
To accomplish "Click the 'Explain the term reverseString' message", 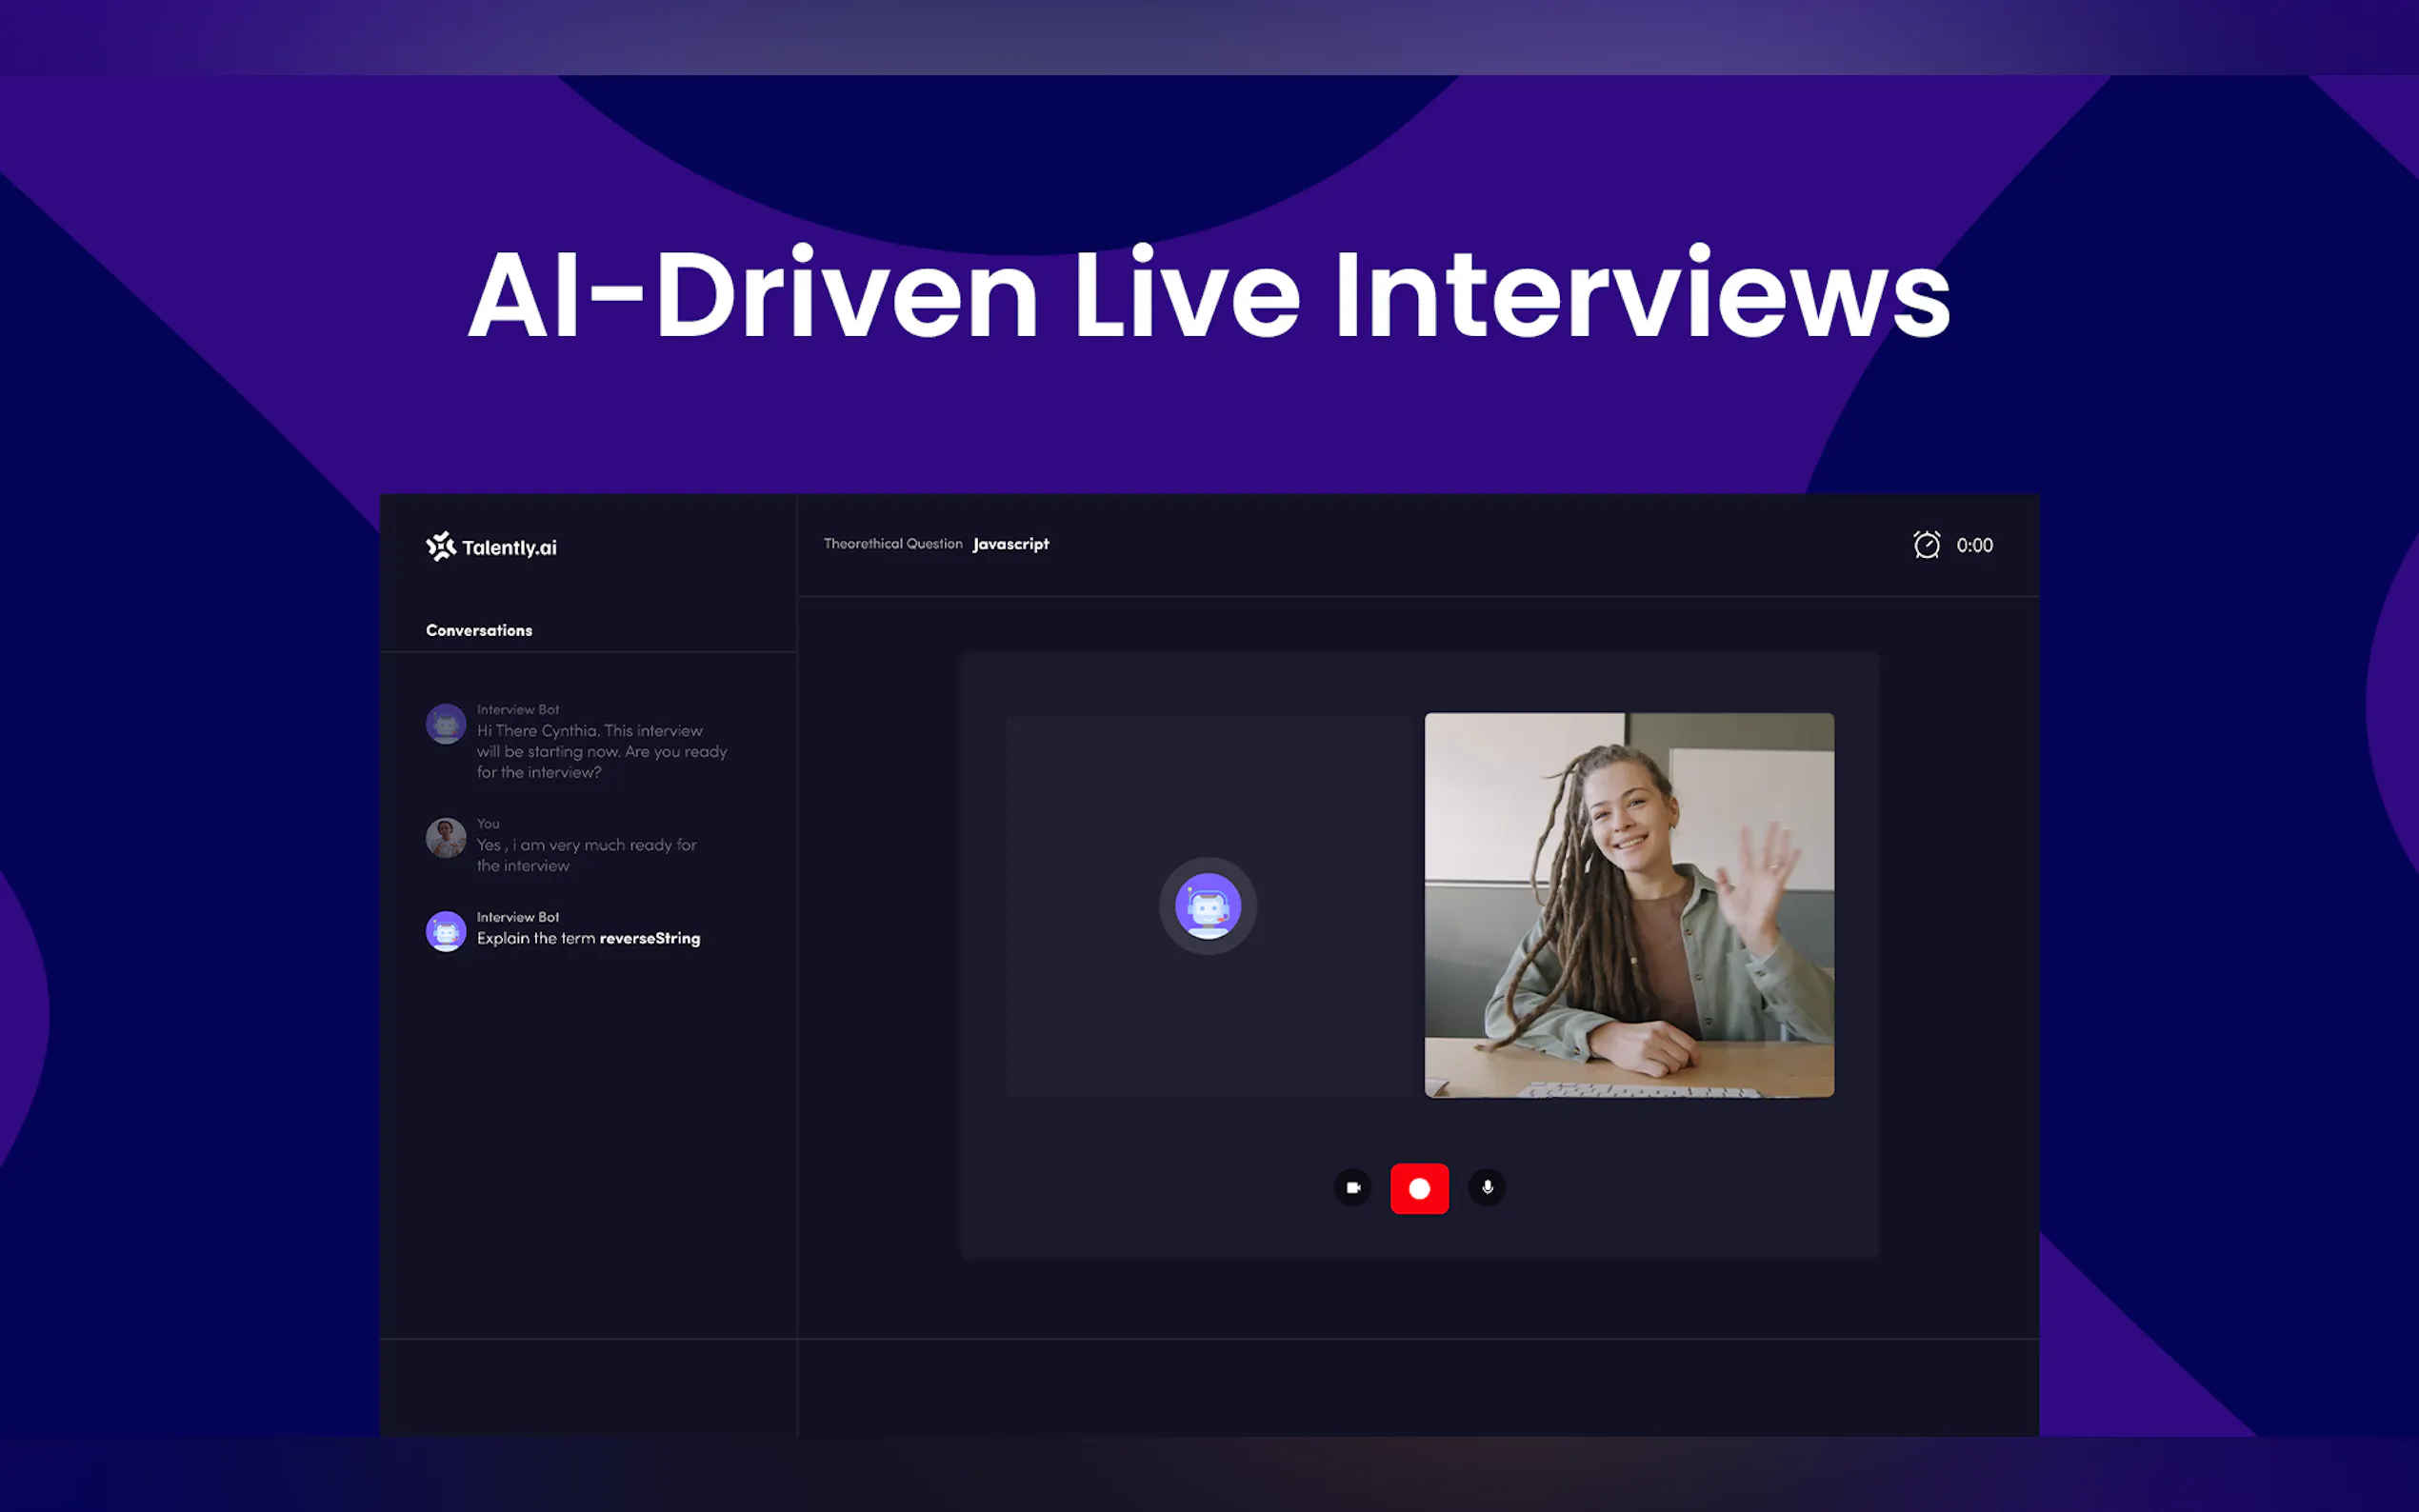I will (588, 939).
